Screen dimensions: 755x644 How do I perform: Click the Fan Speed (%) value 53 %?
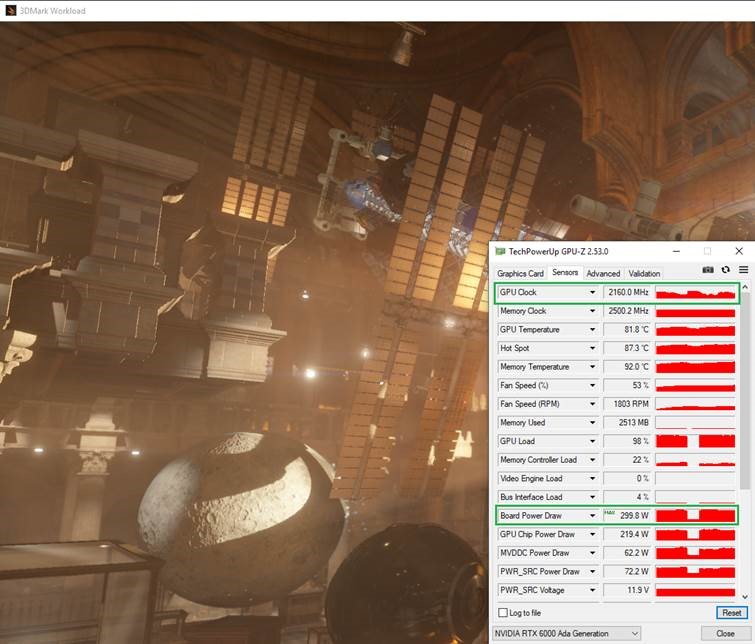pos(626,385)
